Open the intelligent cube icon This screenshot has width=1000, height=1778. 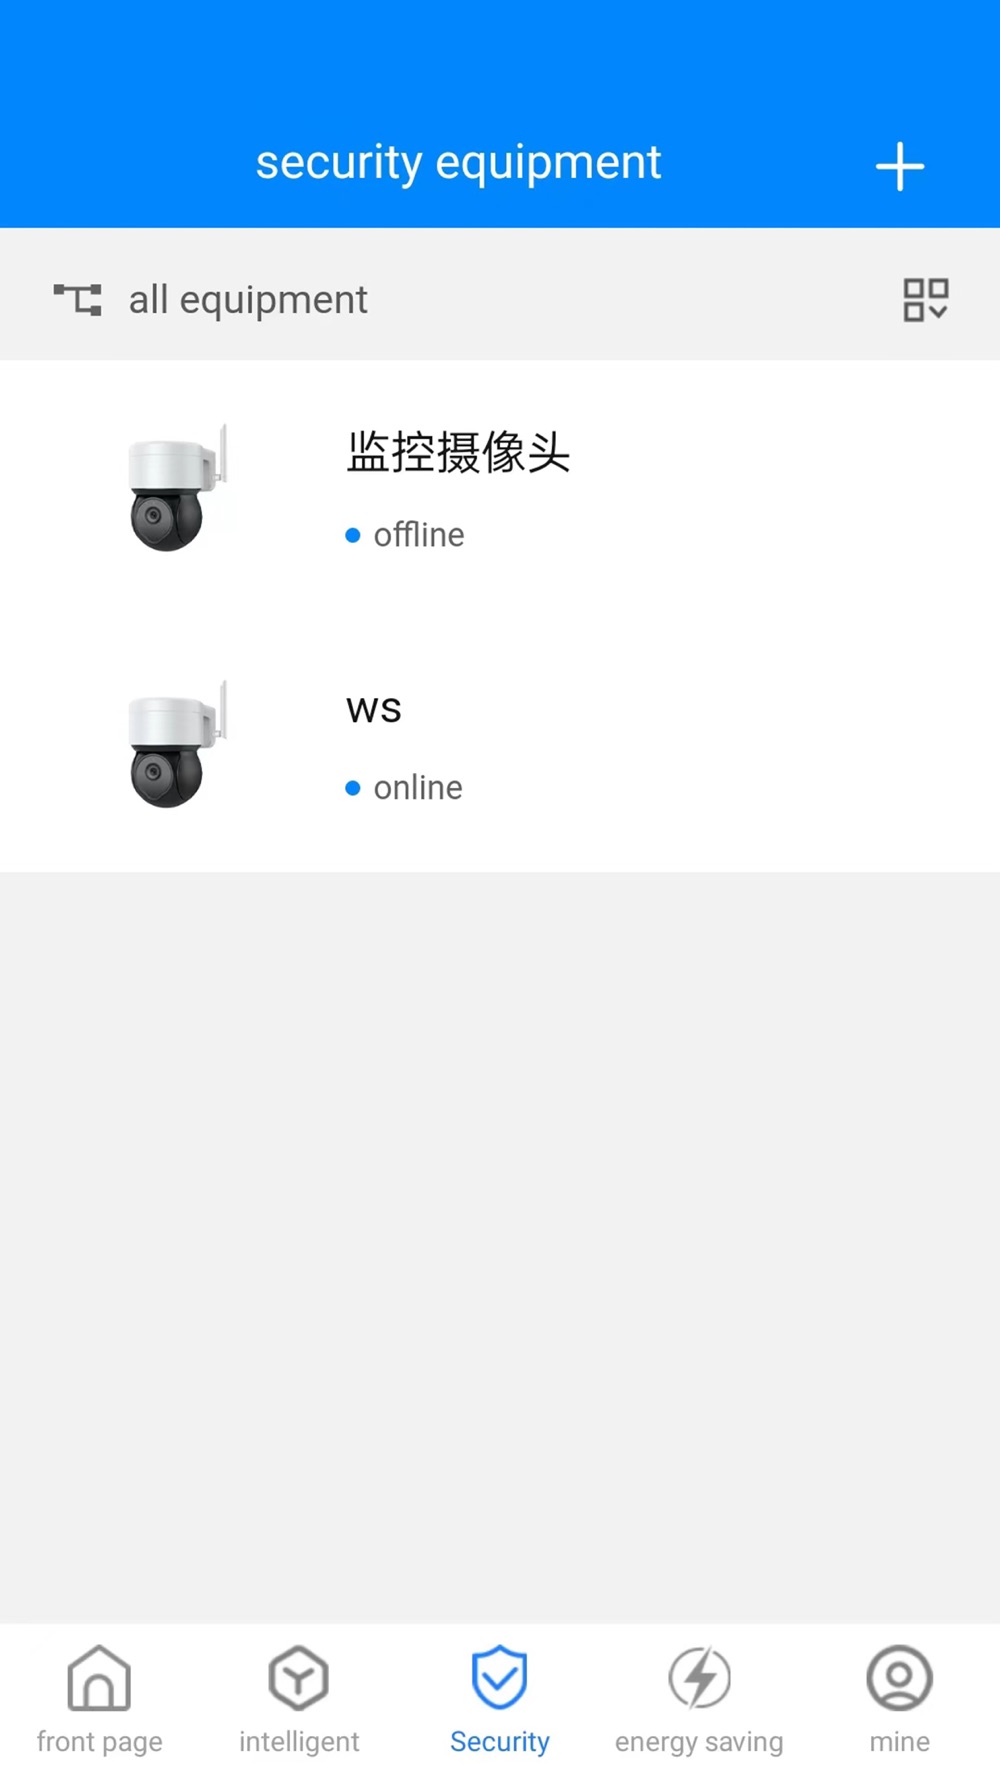pos(299,1677)
